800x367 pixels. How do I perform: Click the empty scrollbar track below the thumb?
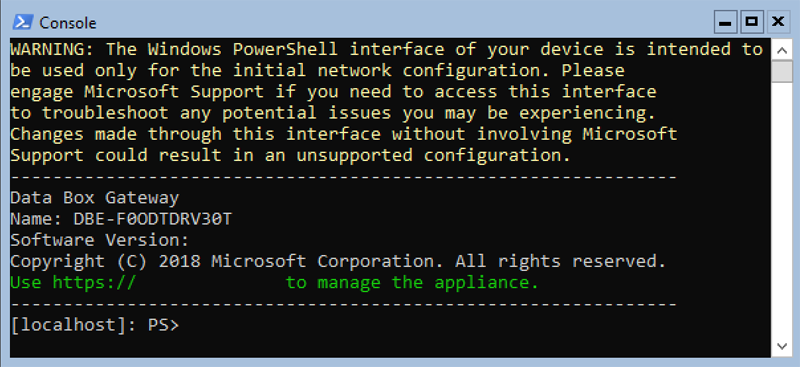tap(782, 209)
